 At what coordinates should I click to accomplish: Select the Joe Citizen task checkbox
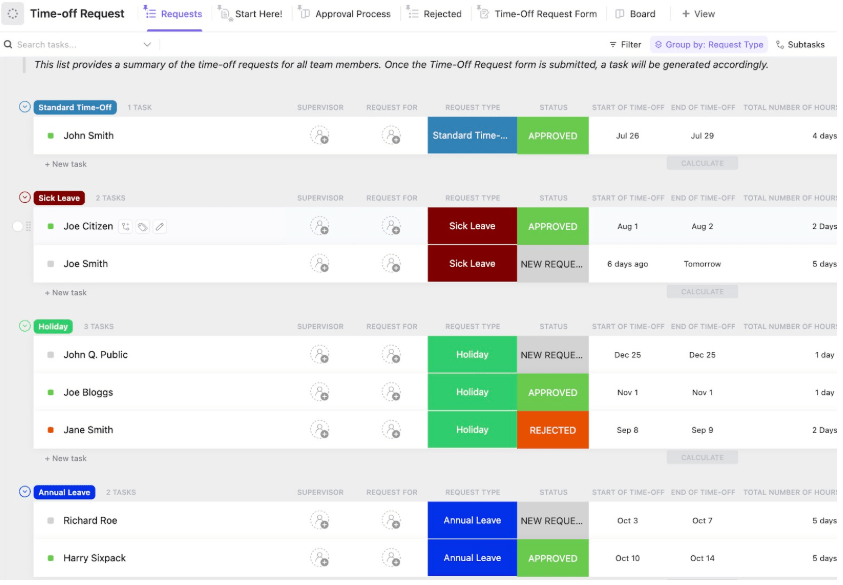click(17, 227)
